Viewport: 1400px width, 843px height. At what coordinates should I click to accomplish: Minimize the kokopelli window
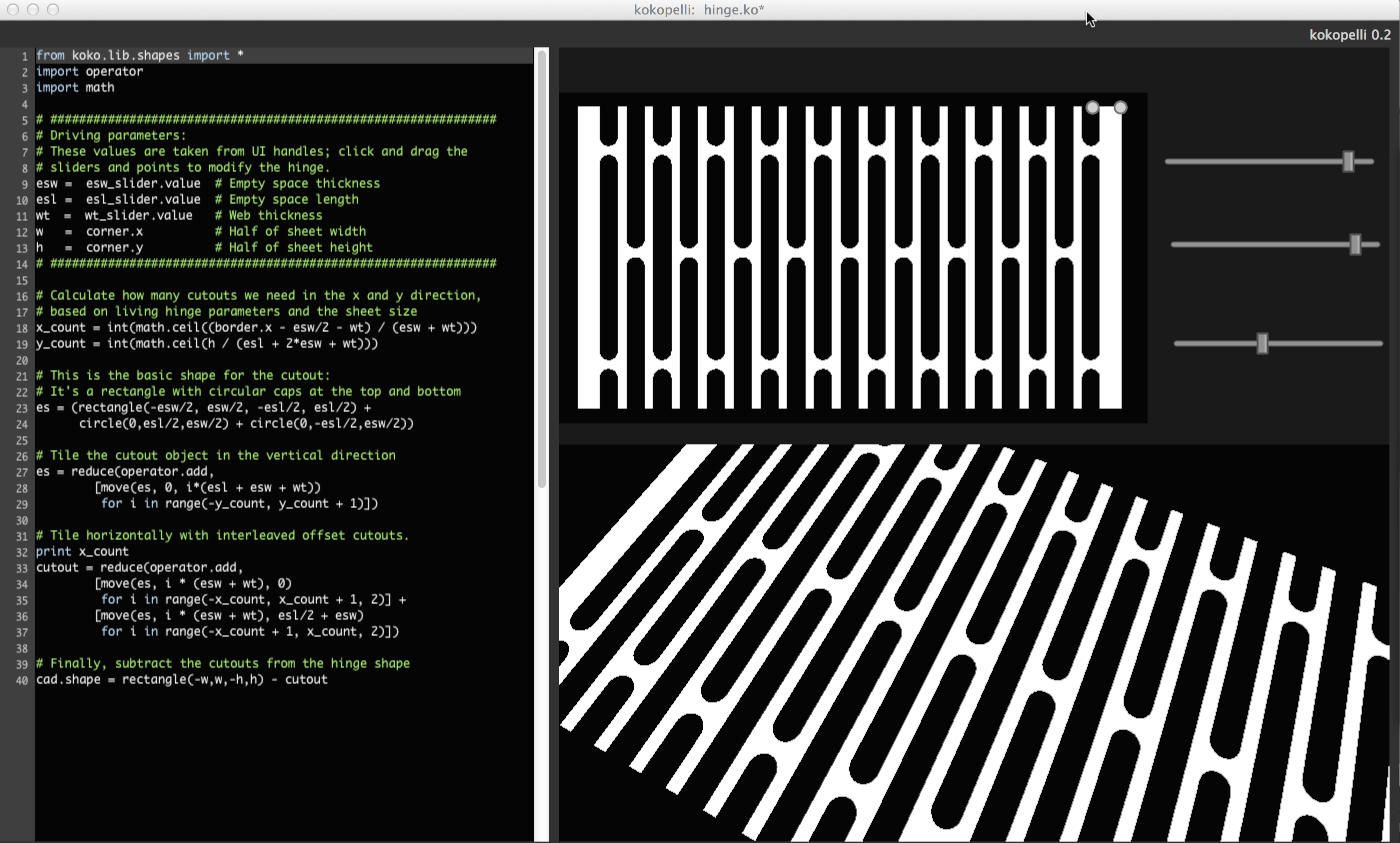[x=33, y=9]
